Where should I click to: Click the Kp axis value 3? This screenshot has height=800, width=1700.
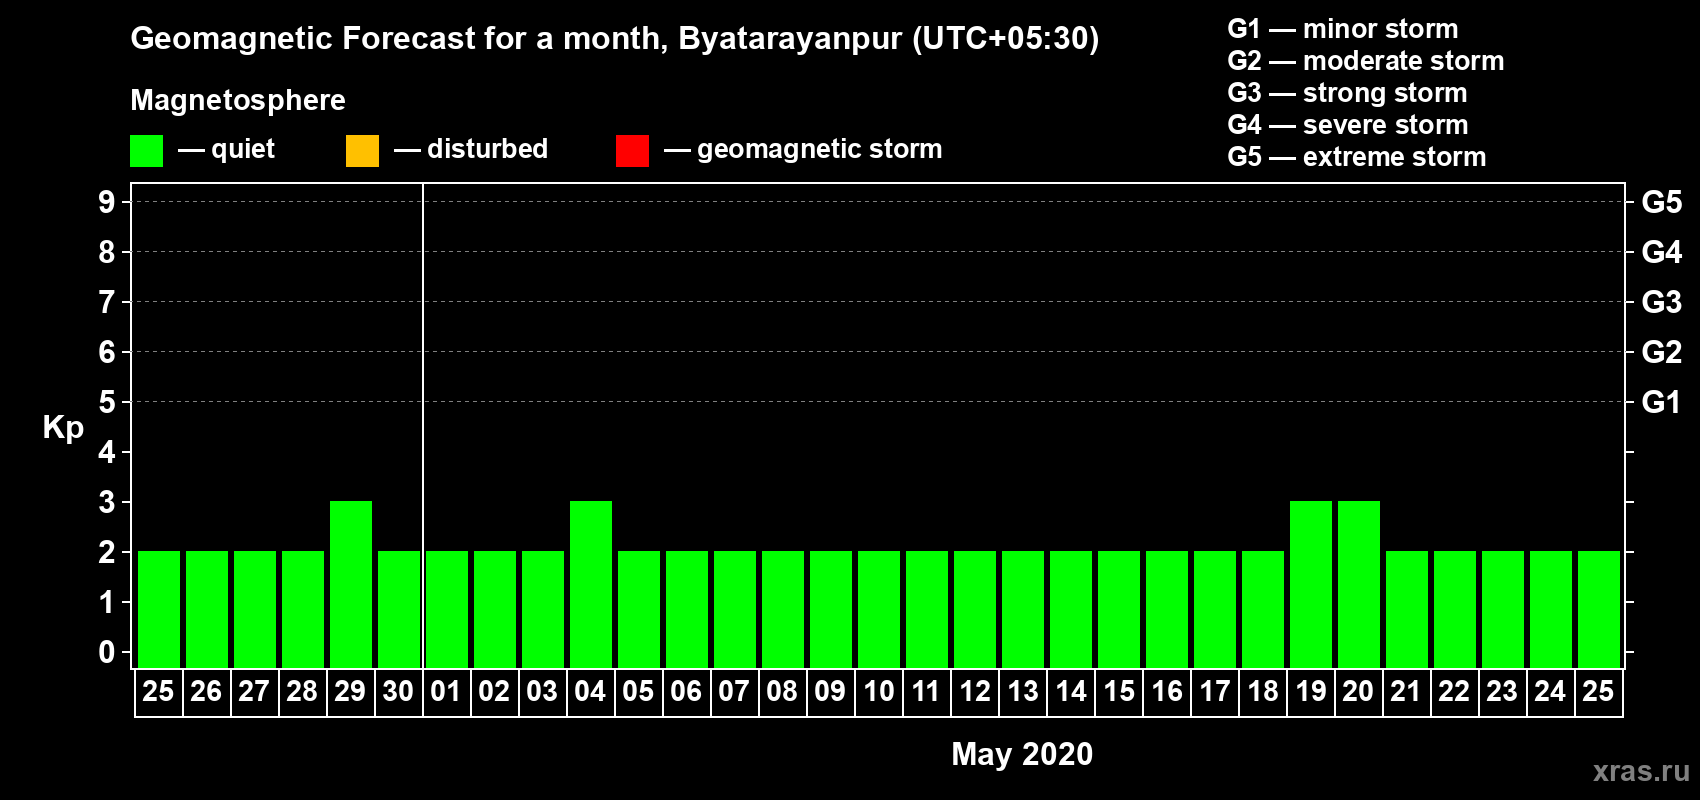point(107,502)
